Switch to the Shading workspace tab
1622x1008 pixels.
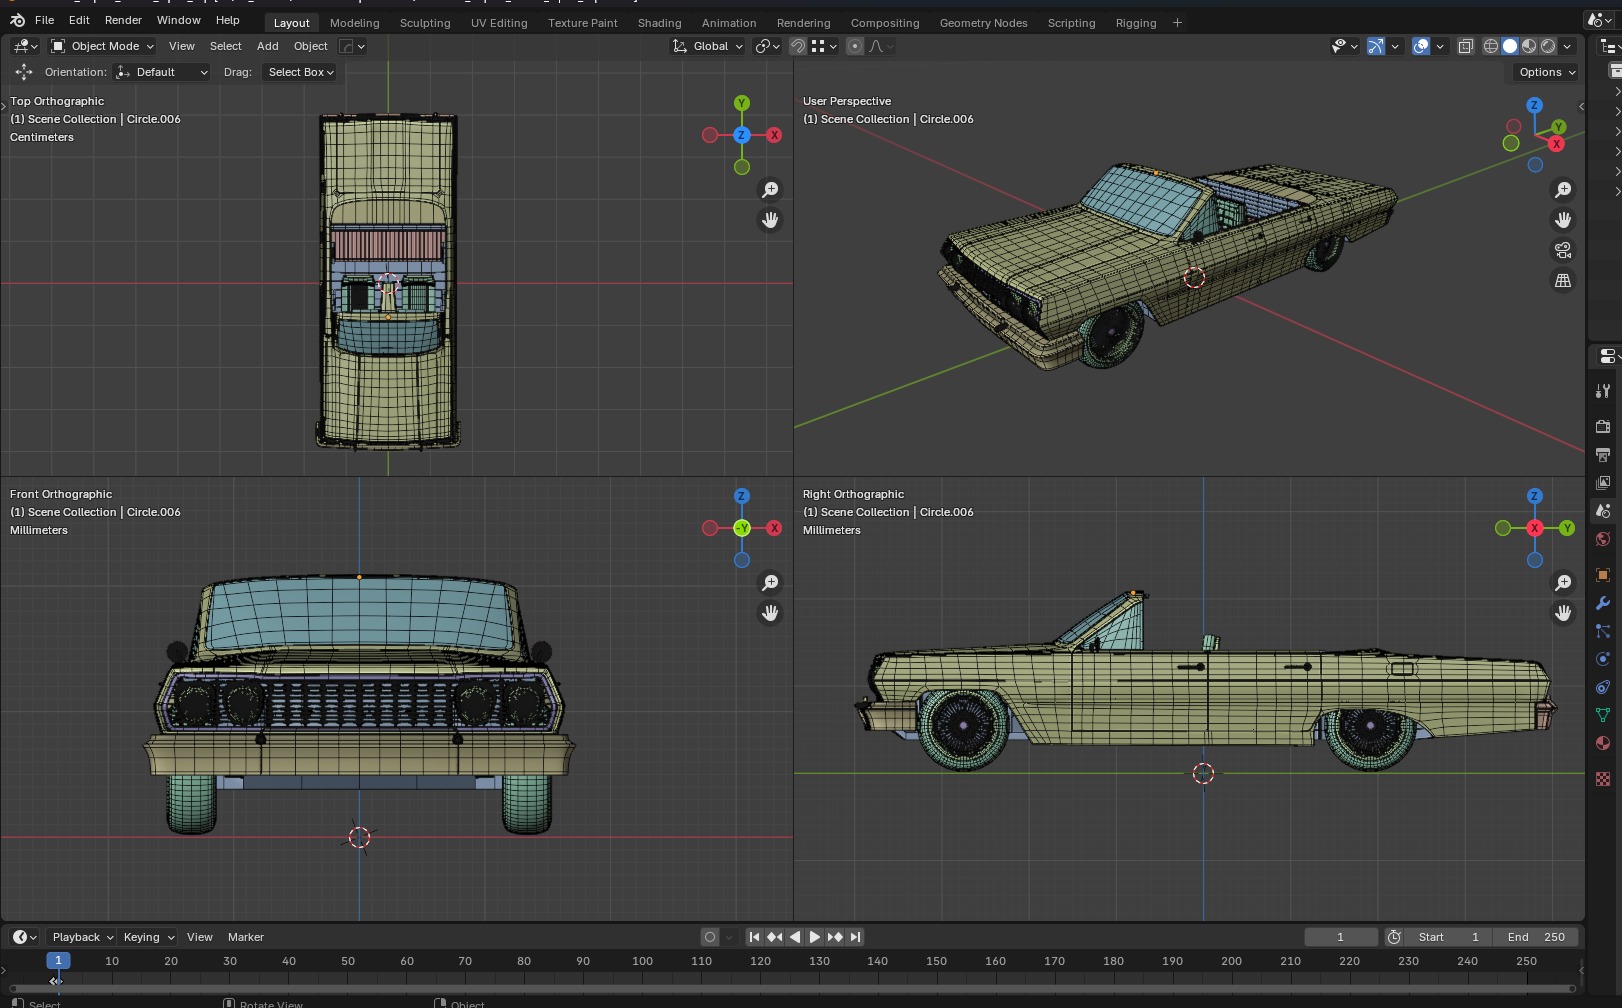click(659, 23)
